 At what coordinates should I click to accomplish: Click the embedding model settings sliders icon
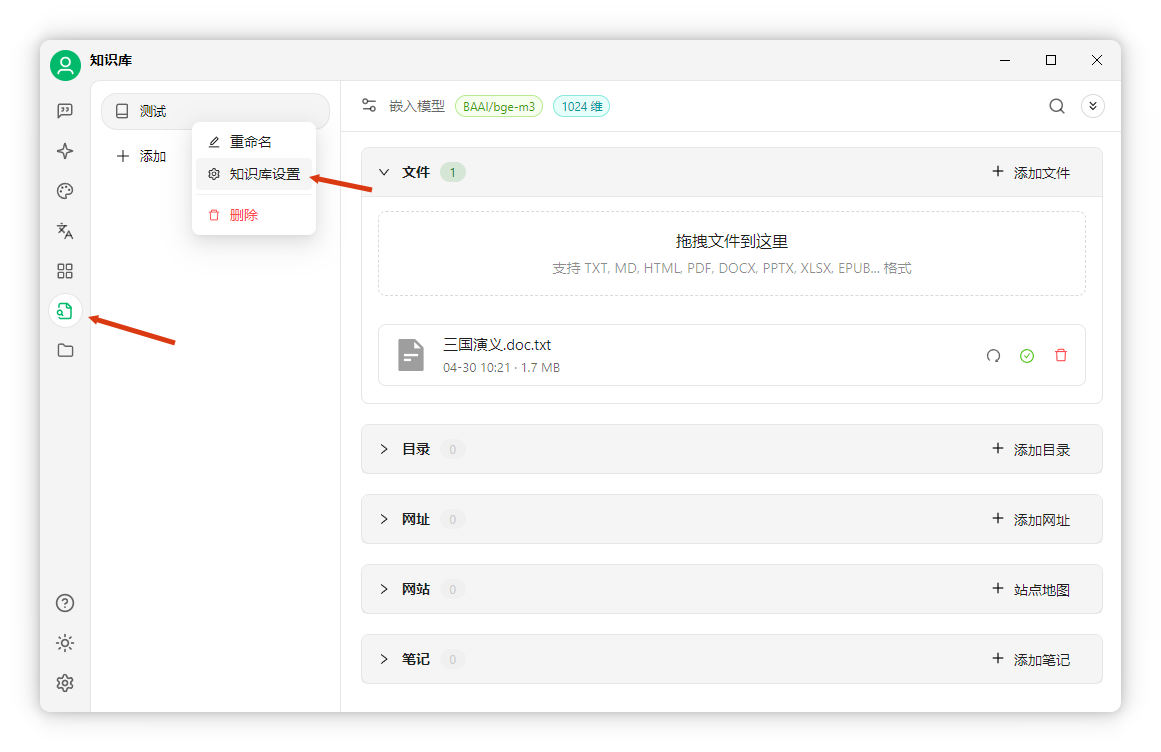(369, 106)
